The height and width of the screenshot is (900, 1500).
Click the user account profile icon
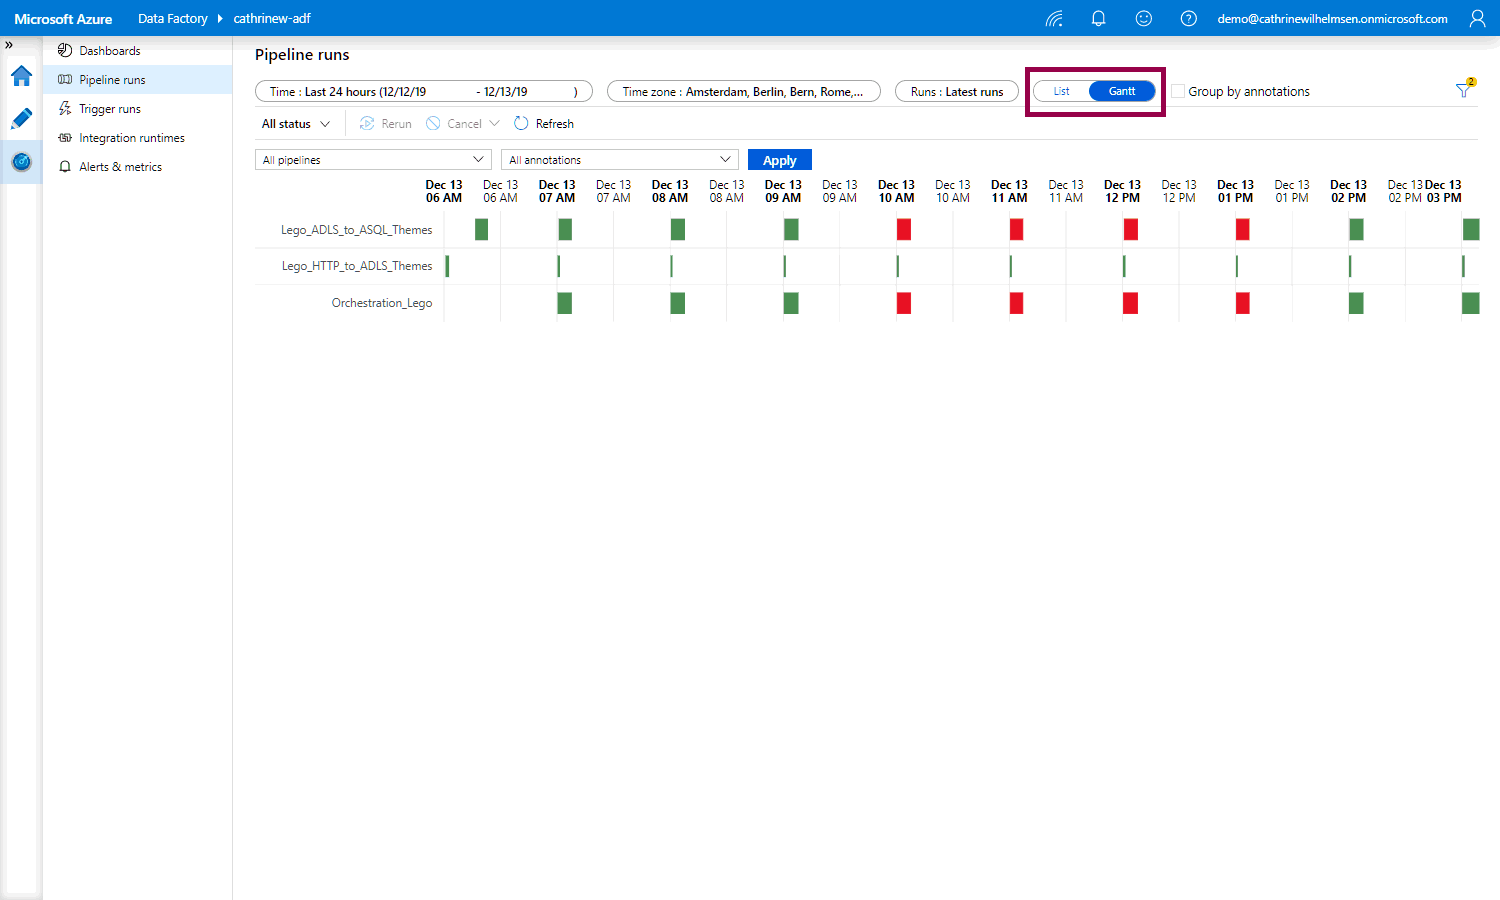click(x=1477, y=19)
